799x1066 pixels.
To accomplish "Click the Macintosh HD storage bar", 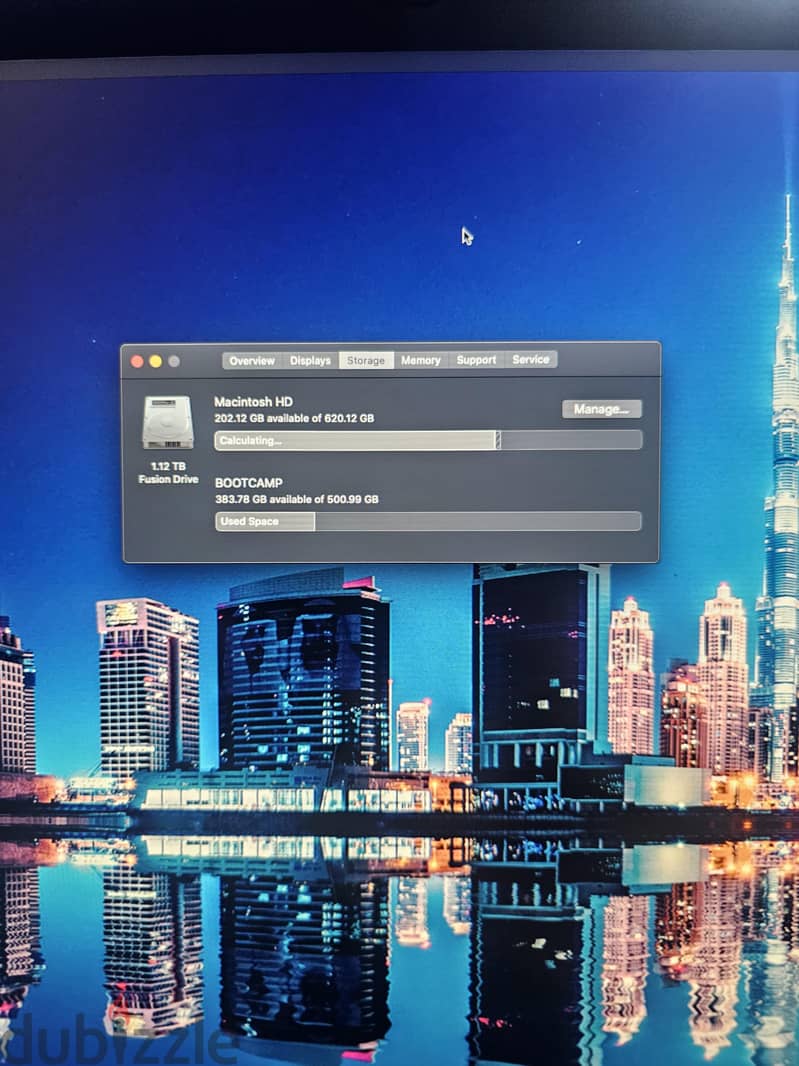I will pyautogui.click(x=428, y=440).
